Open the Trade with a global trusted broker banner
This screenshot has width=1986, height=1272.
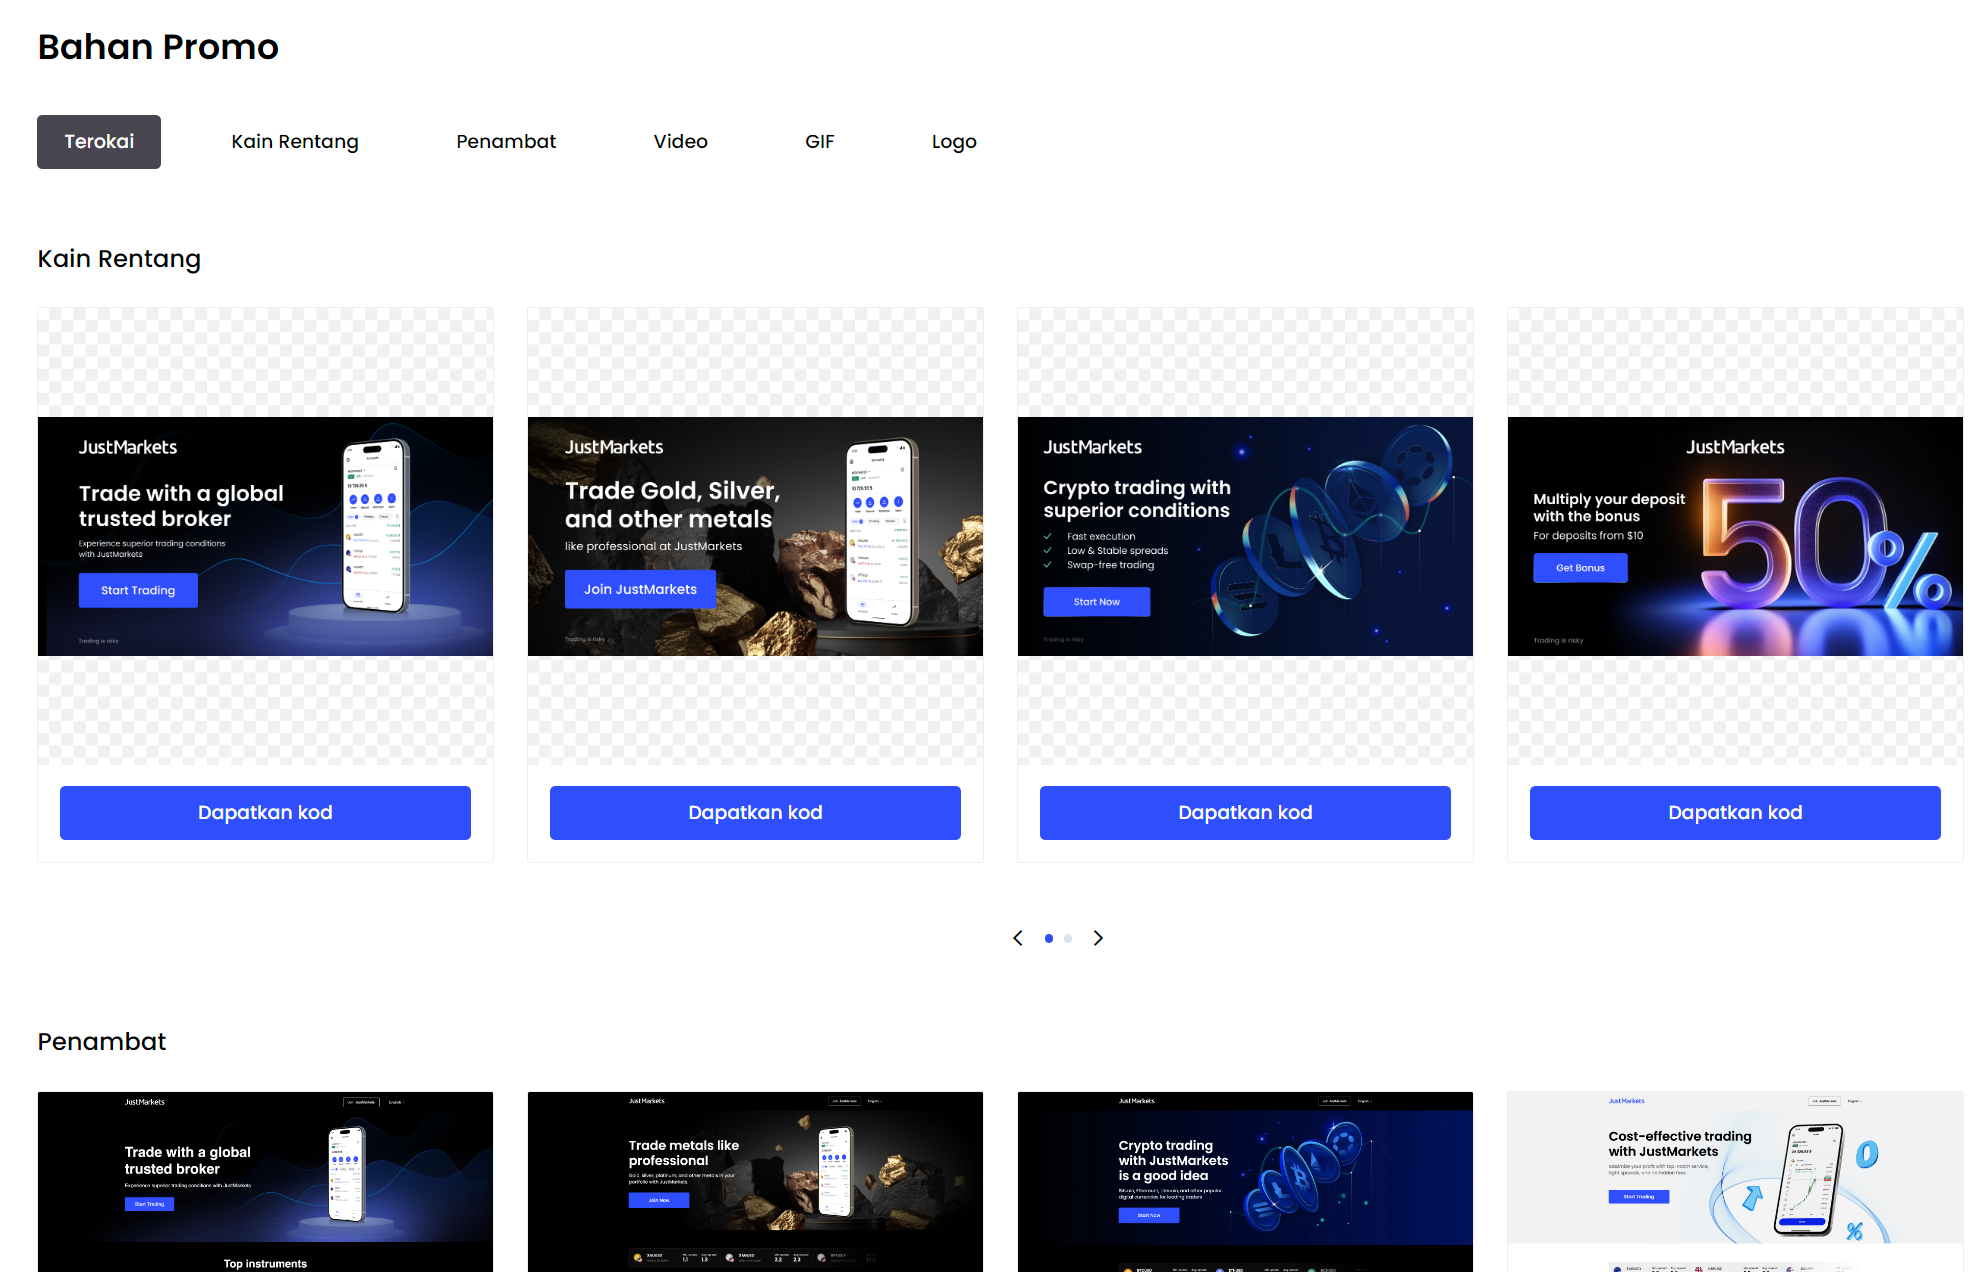pyautogui.click(x=265, y=536)
